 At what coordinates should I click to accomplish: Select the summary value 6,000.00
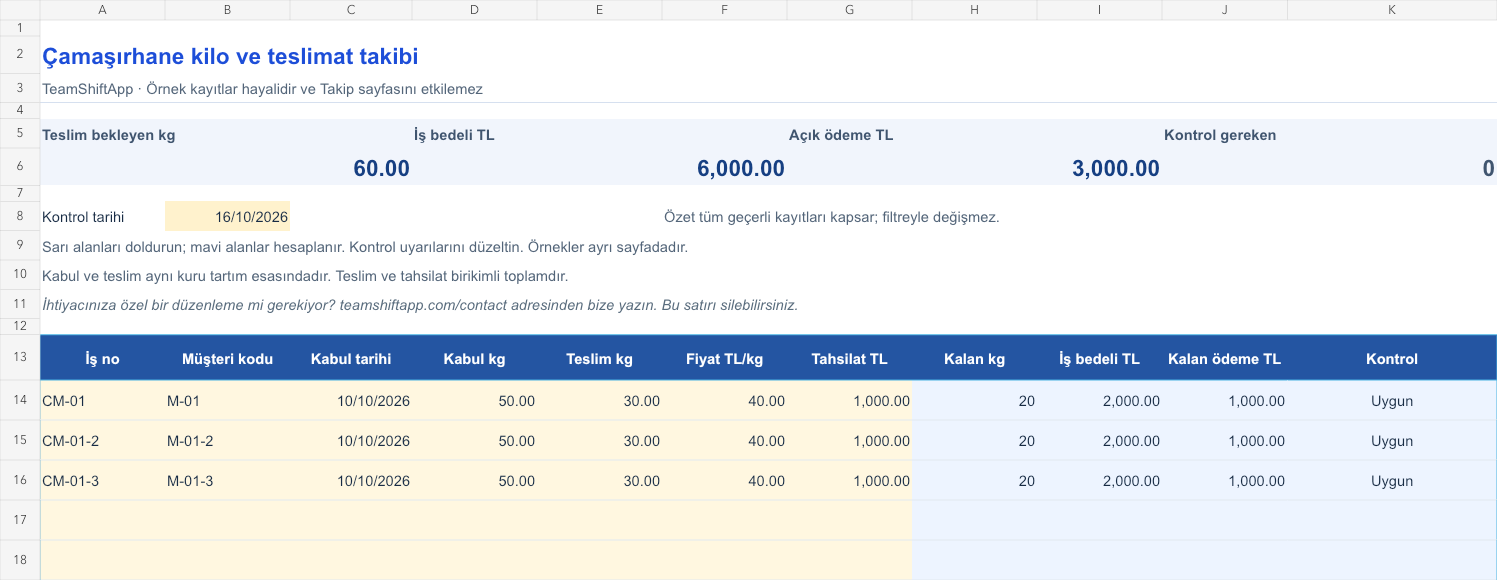point(741,168)
